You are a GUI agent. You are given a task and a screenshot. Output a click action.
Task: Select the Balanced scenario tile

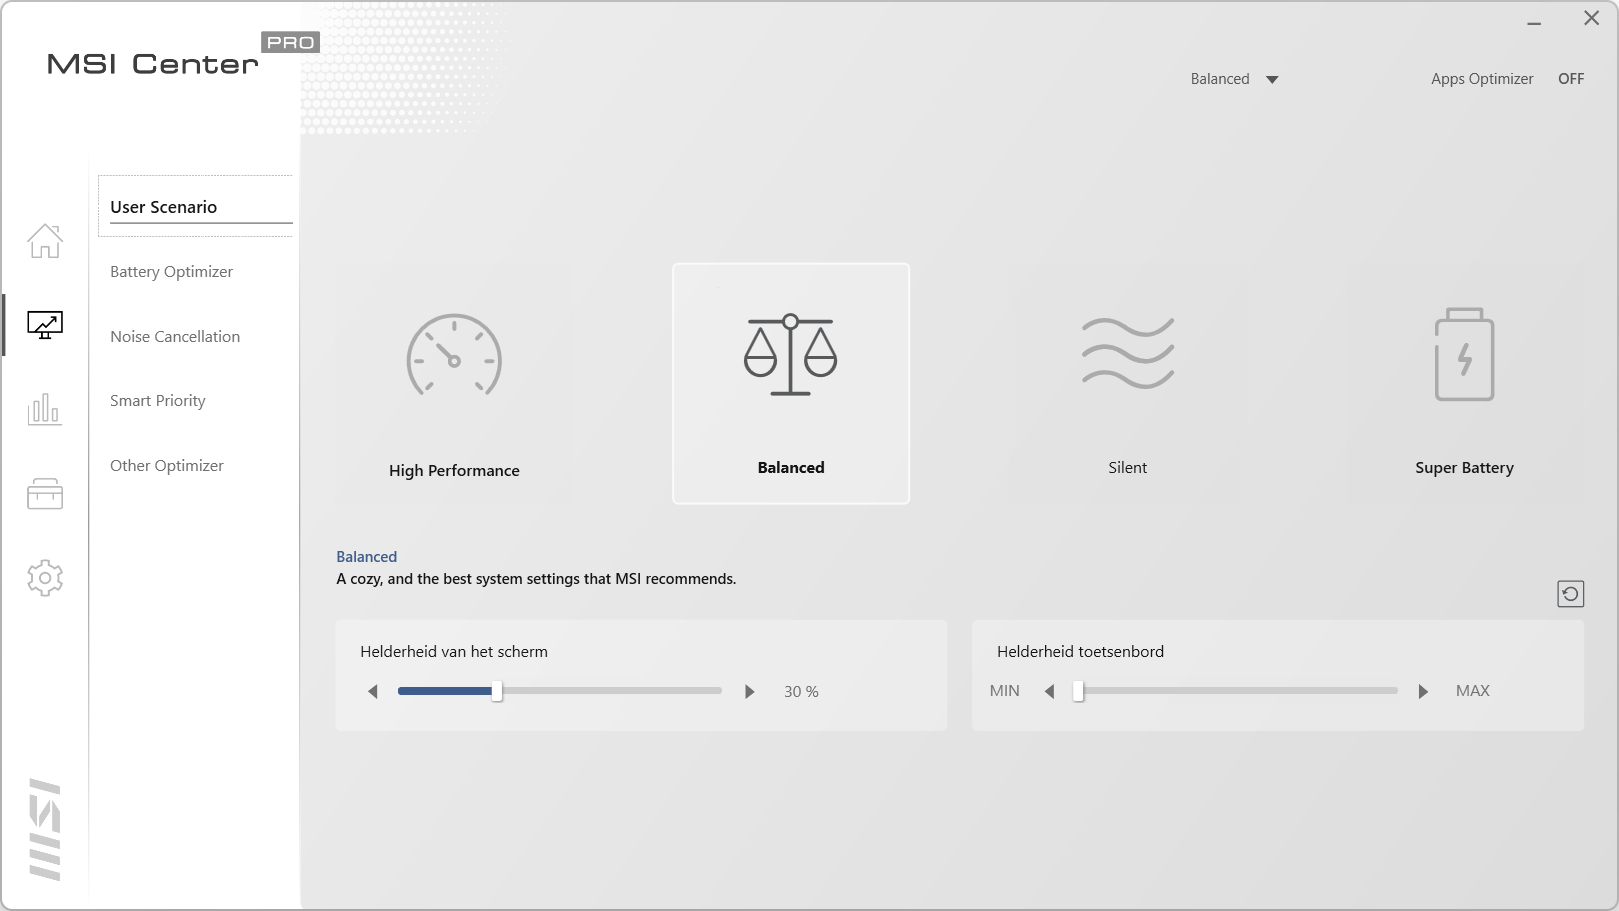coord(791,384)
